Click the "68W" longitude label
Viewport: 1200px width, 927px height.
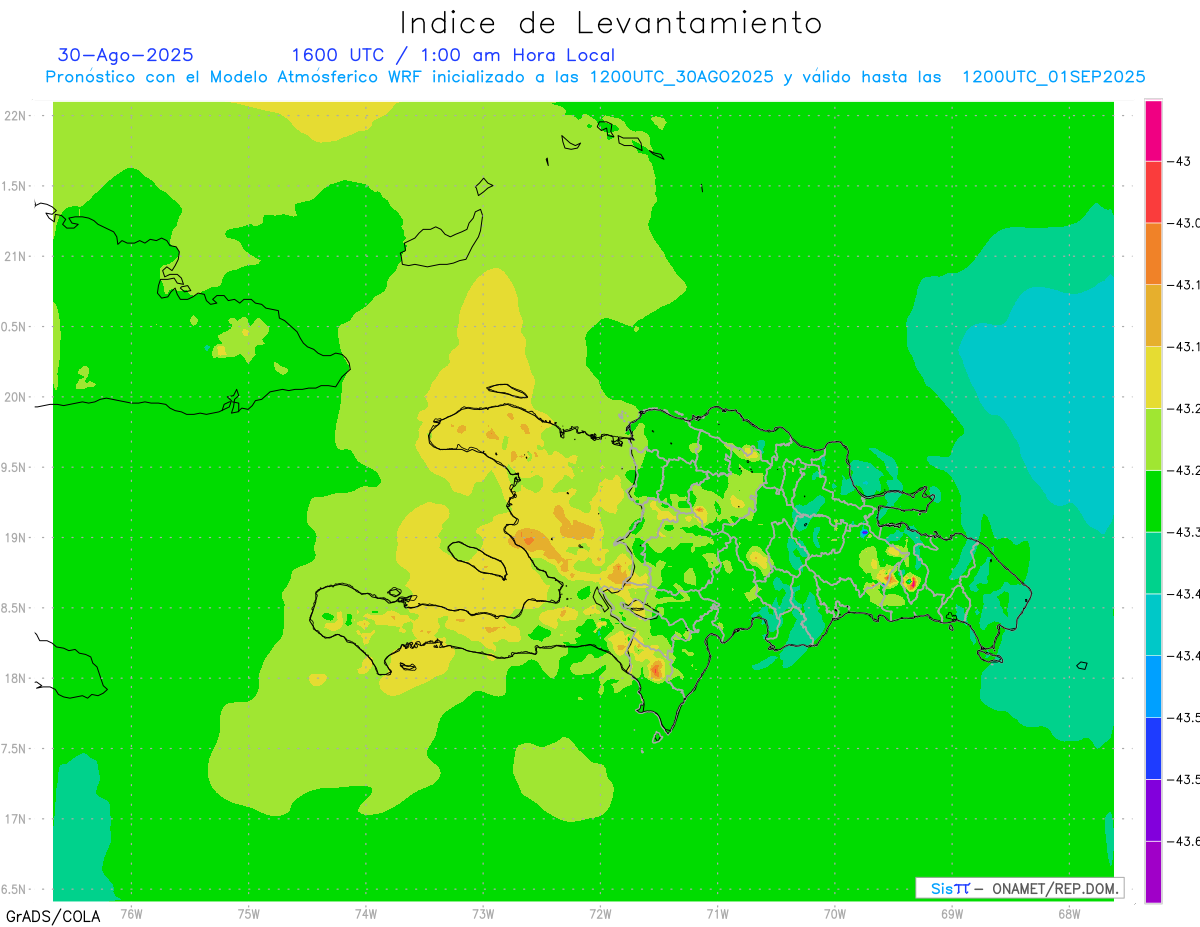[1069, 913]
